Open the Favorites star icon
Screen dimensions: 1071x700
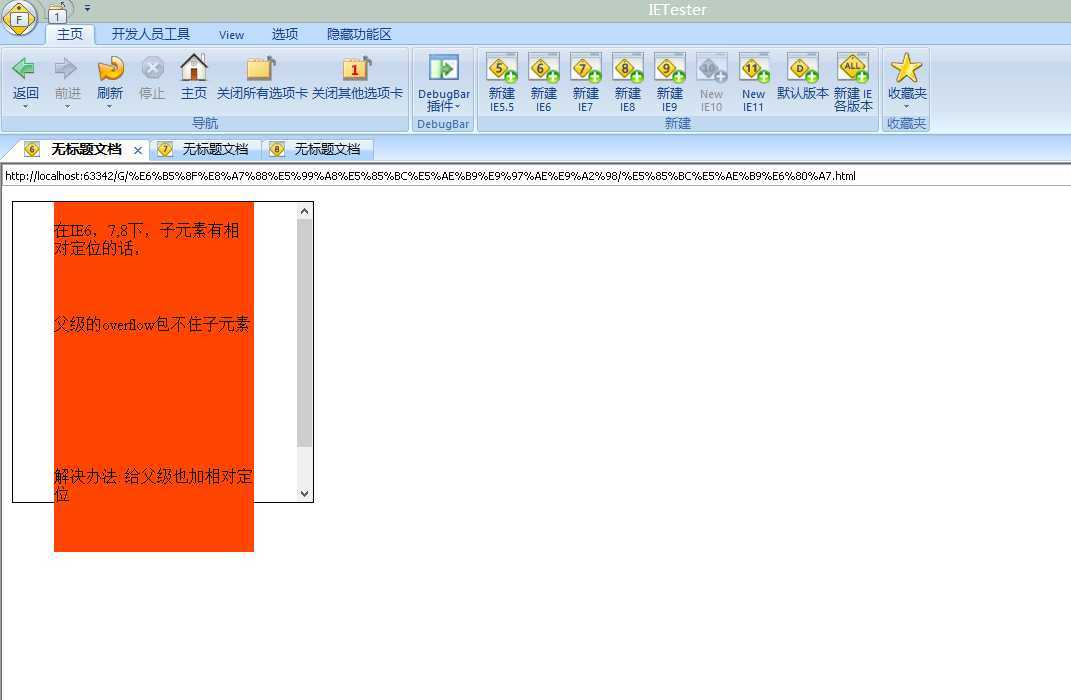(x=906, y=68)
